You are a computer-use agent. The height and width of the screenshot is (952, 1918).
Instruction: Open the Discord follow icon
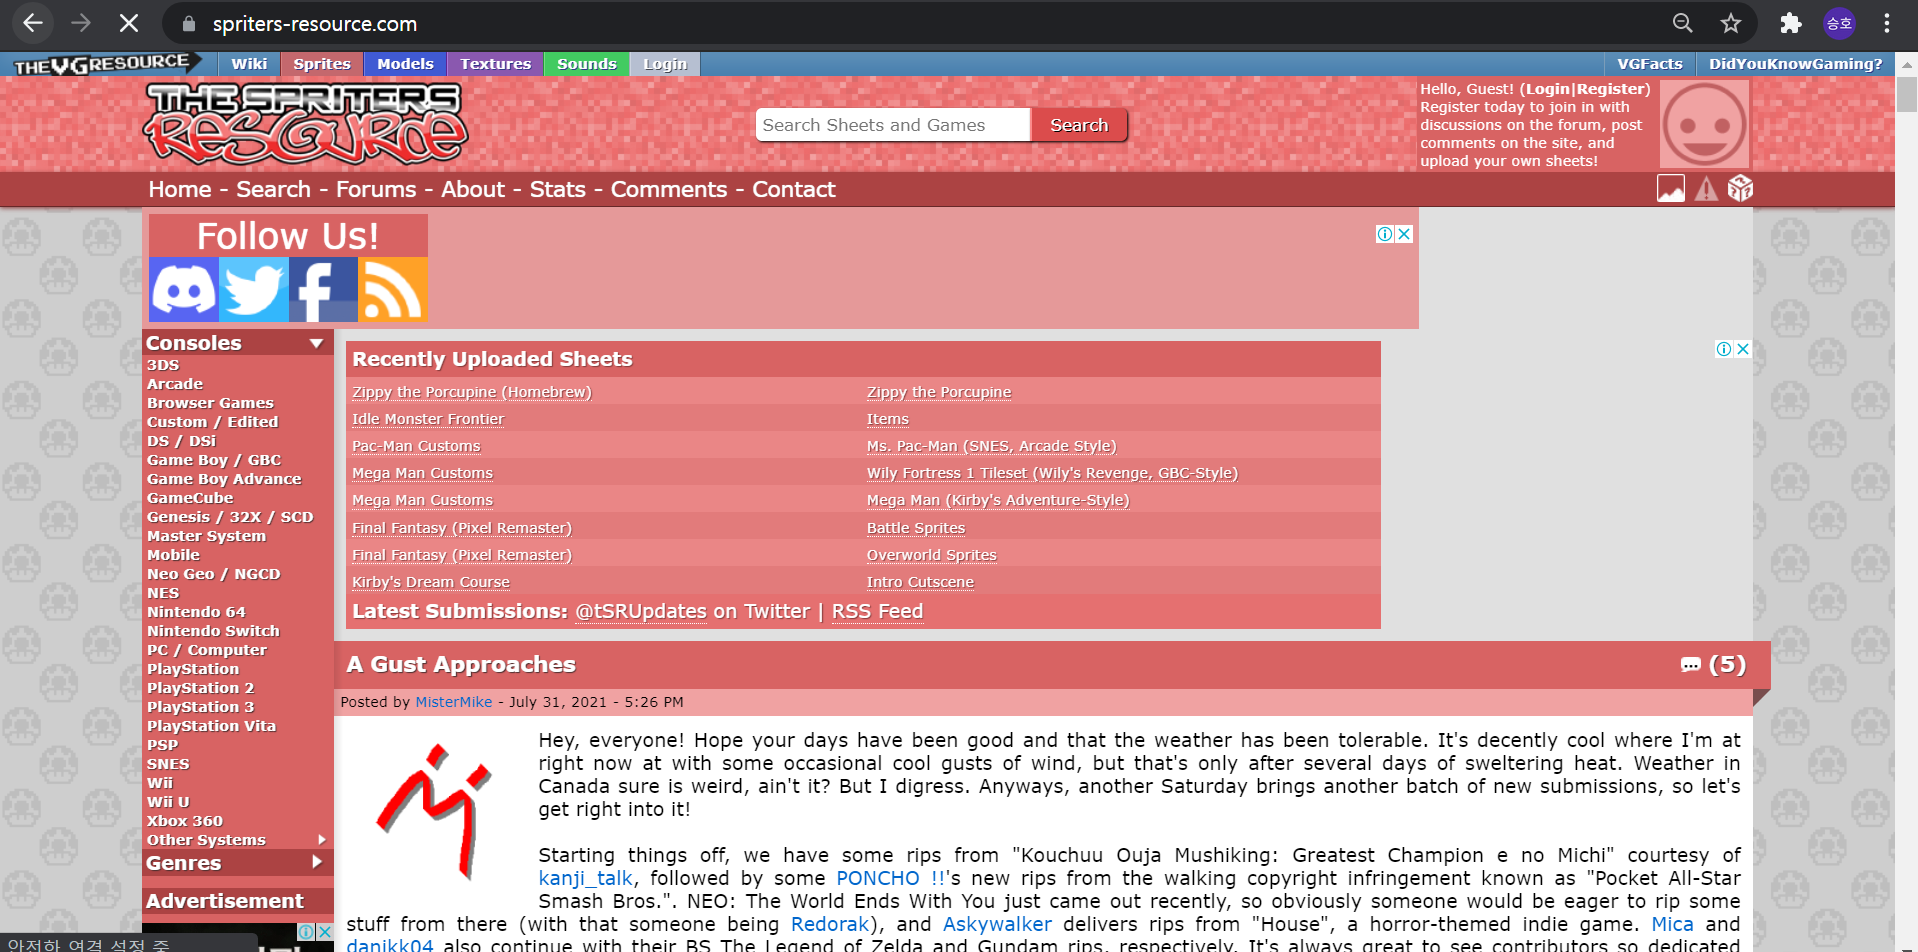pyautogui.click(x=183, y=290)
